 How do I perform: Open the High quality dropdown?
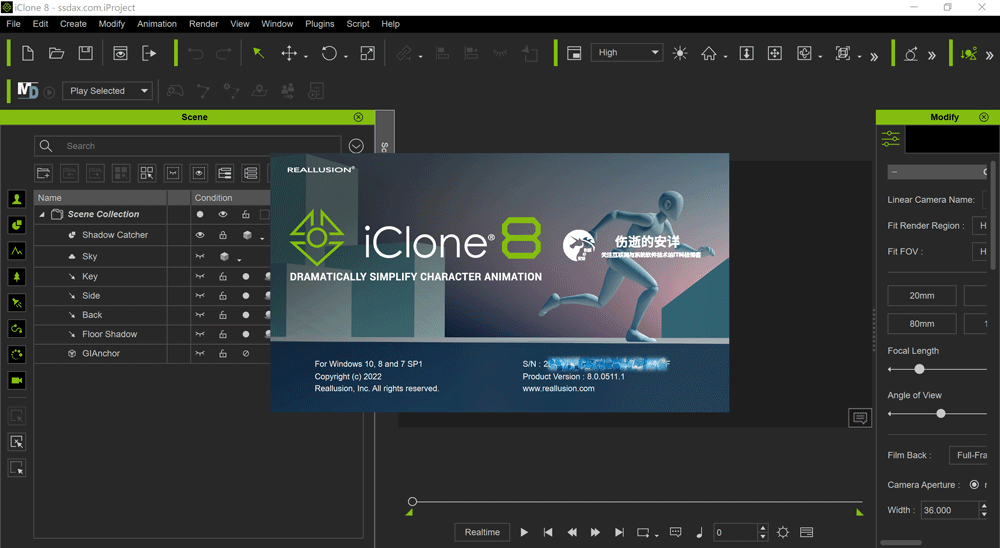point(627,52)
